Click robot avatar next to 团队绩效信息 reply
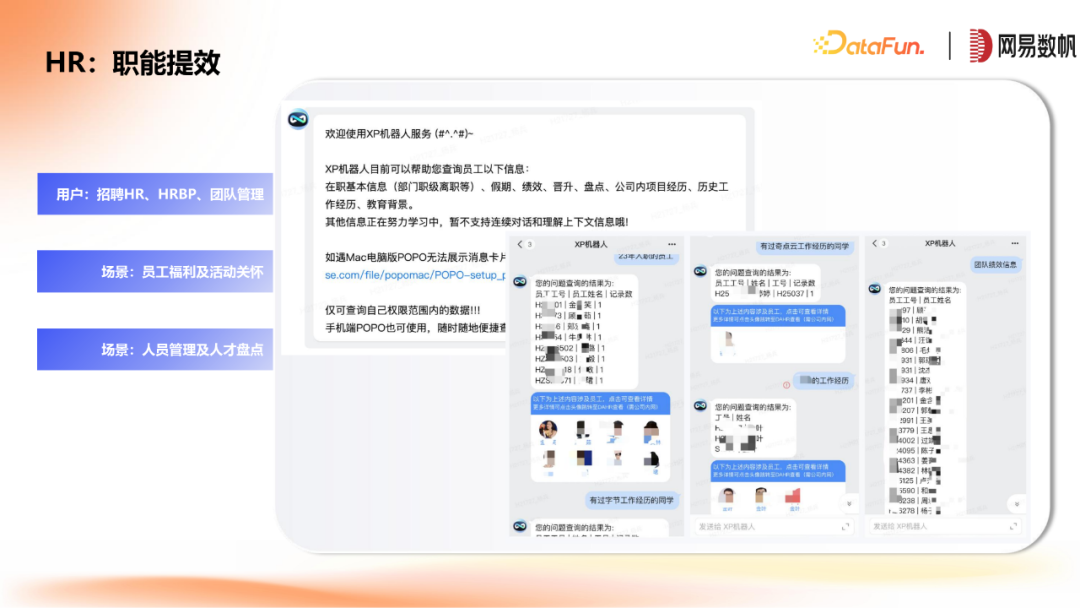Viewport: 1080px width, 608px height. pos(875,289)
